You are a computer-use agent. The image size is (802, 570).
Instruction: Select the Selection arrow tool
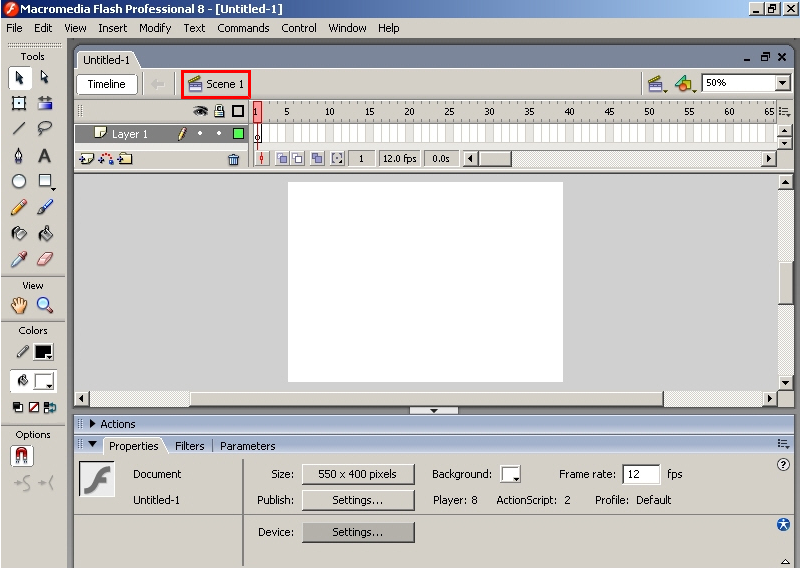[19, 78]
